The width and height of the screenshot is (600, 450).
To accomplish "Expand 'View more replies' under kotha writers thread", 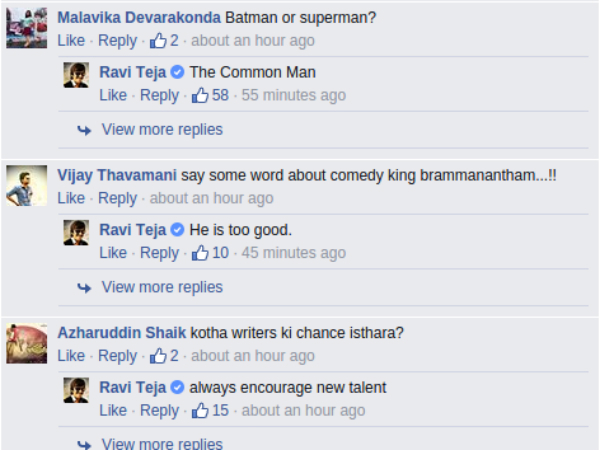I will 162,443.
